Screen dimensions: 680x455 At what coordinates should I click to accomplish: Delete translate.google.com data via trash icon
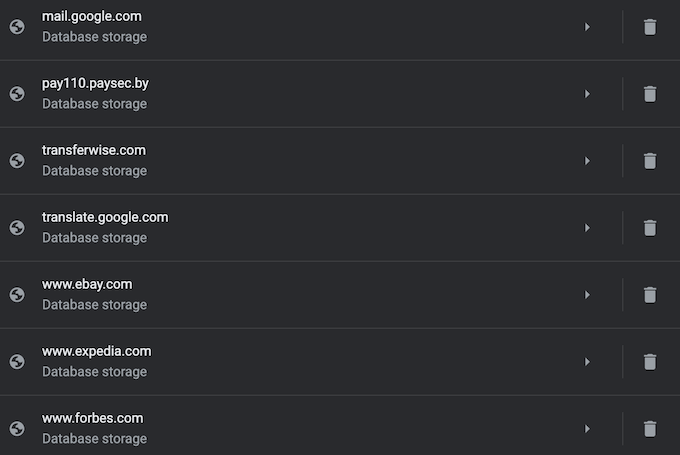point(650,228)
